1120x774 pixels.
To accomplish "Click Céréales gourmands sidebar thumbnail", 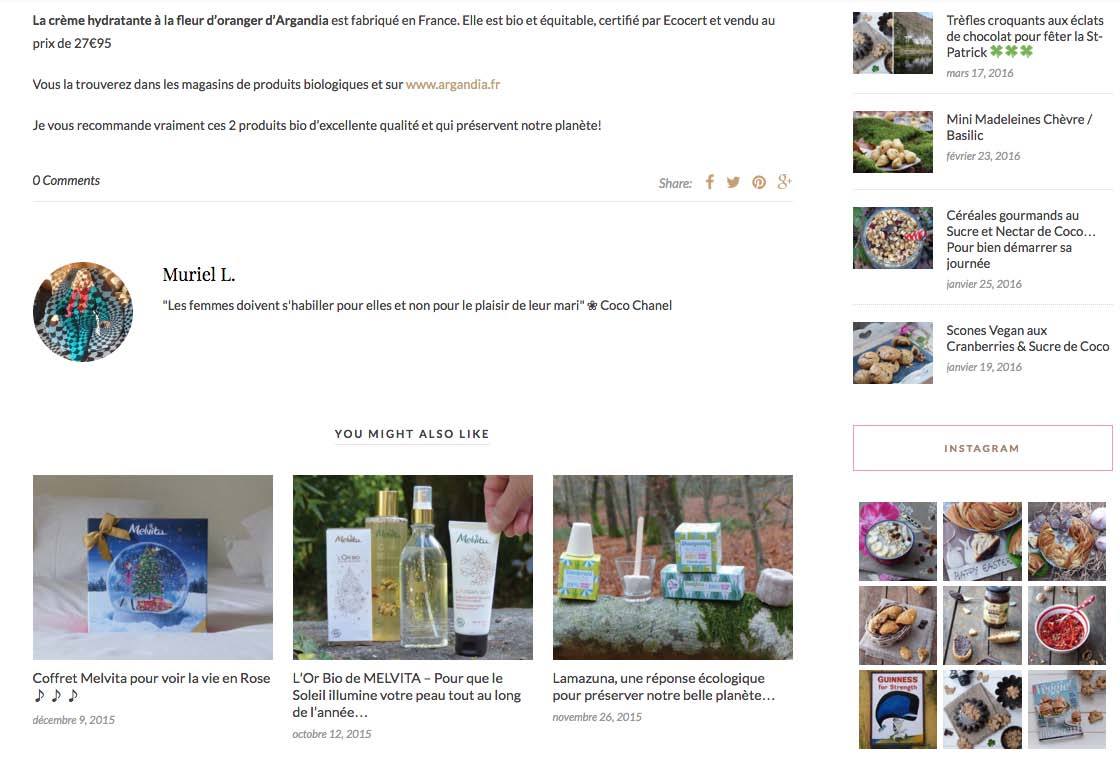I will (x=893, y=238).
